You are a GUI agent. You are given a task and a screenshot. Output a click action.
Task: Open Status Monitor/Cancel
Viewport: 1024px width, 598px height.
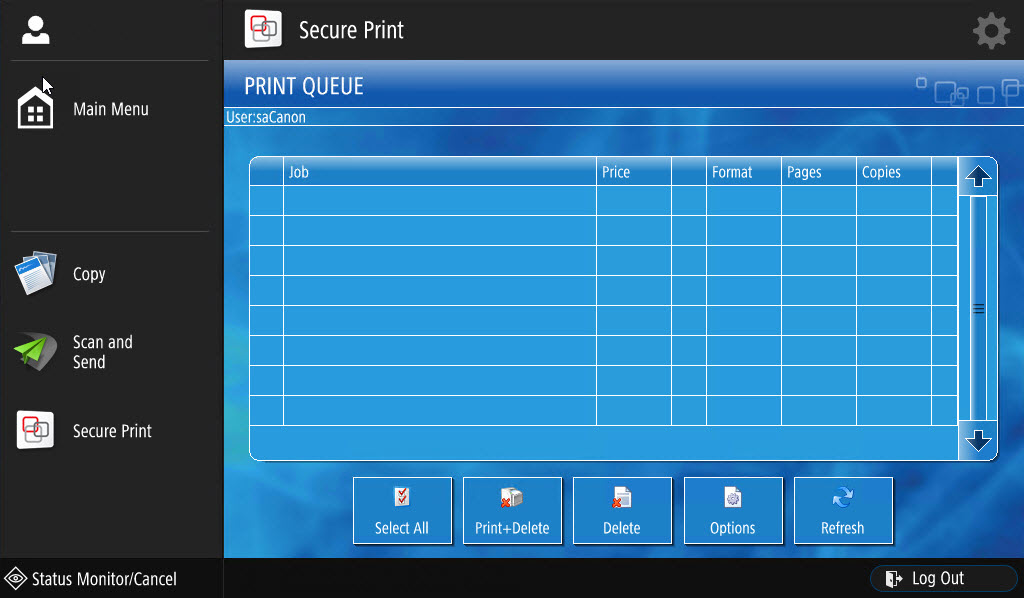click(90, 579)
